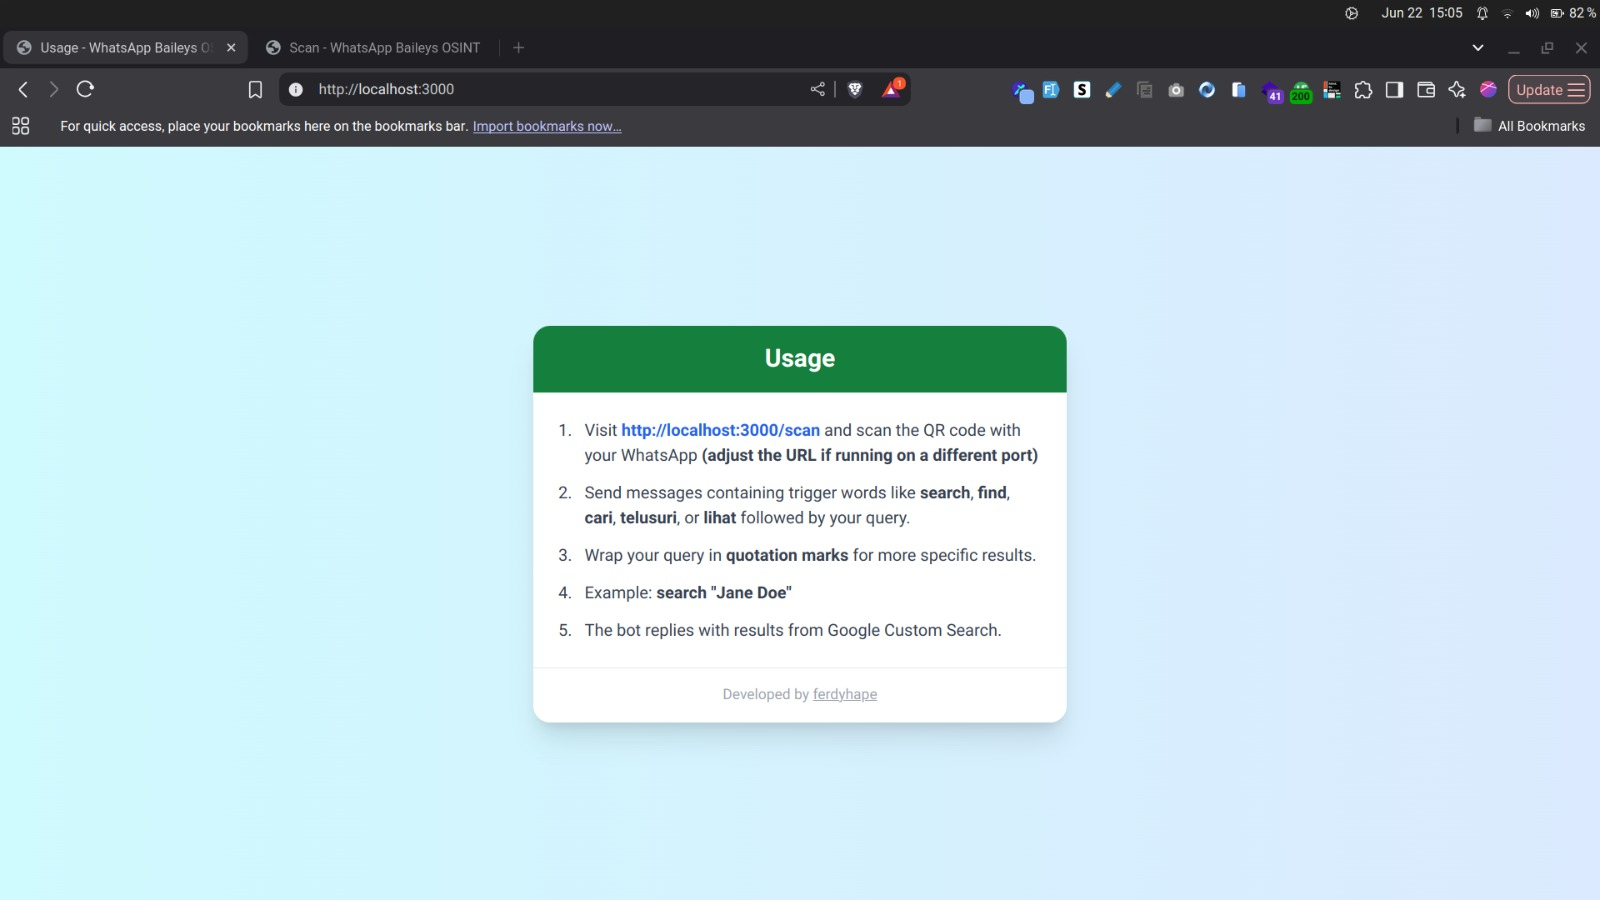Image resolution: width=1600 pixels, height=900 pixels.
Task: Bookmark this page with bookmark icon
Action: coord(255,90)
